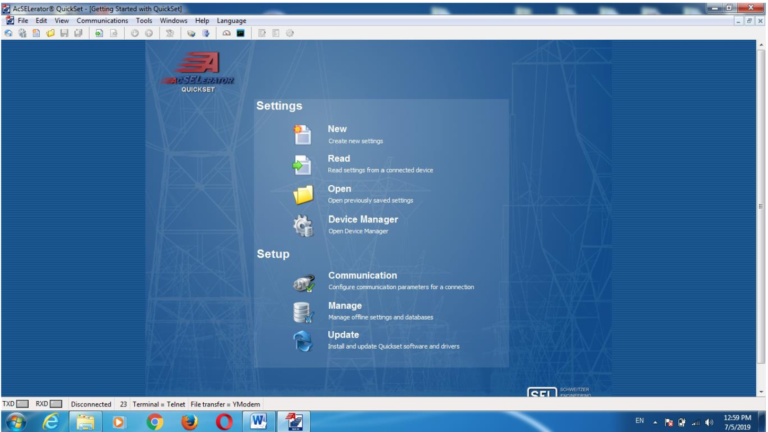Open the Communications menu
The height and width of the screenshot is (432, 768).
[x=102, y=21]
